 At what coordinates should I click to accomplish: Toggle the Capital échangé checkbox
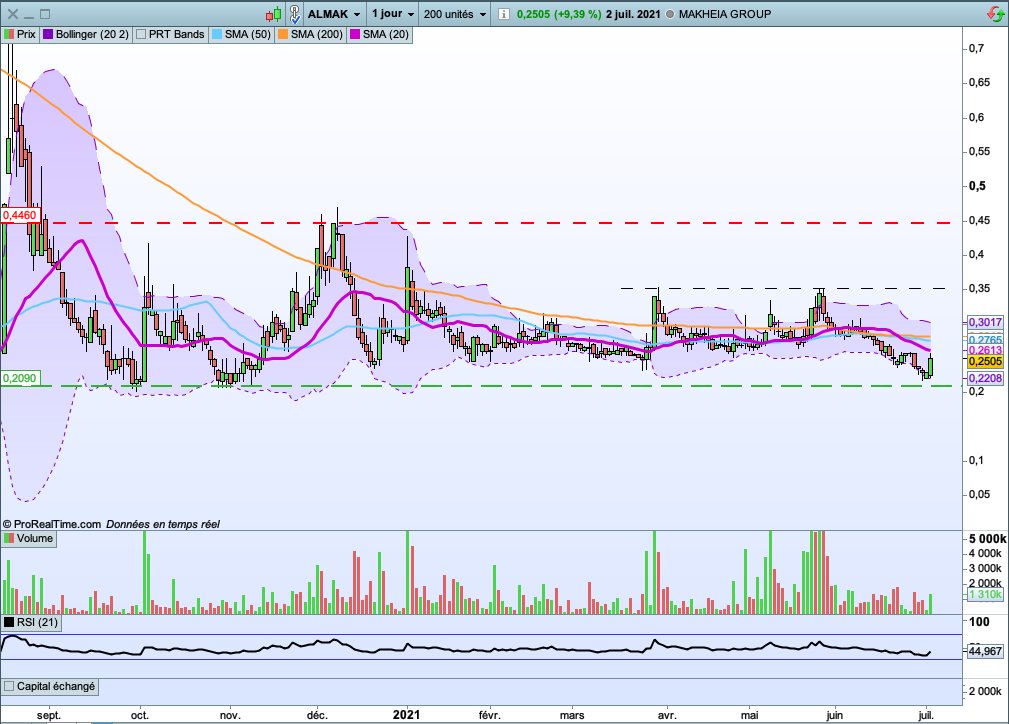tap(9, 687)
